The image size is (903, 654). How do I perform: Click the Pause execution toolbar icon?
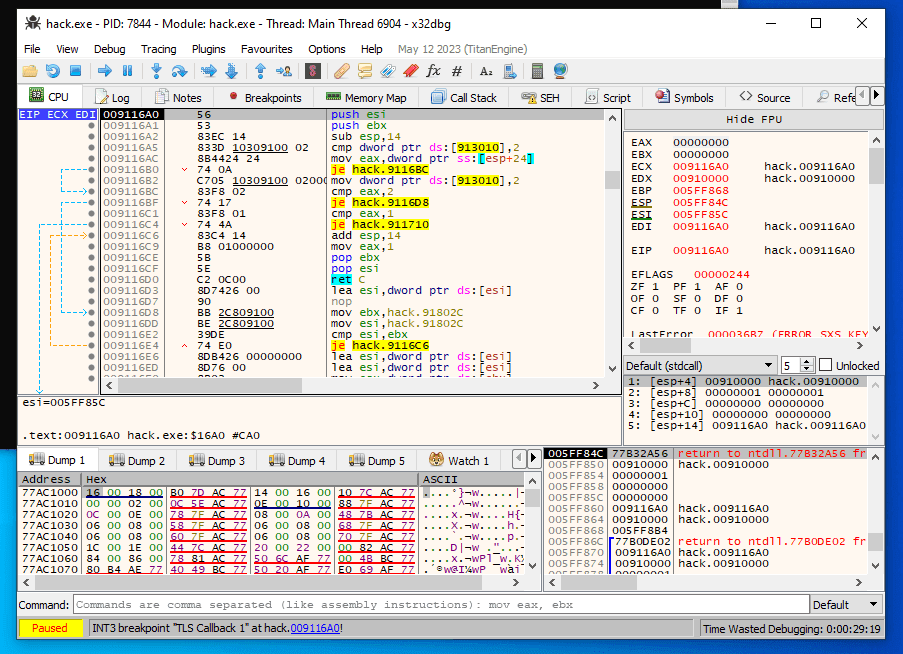click(x=127, y=71)
